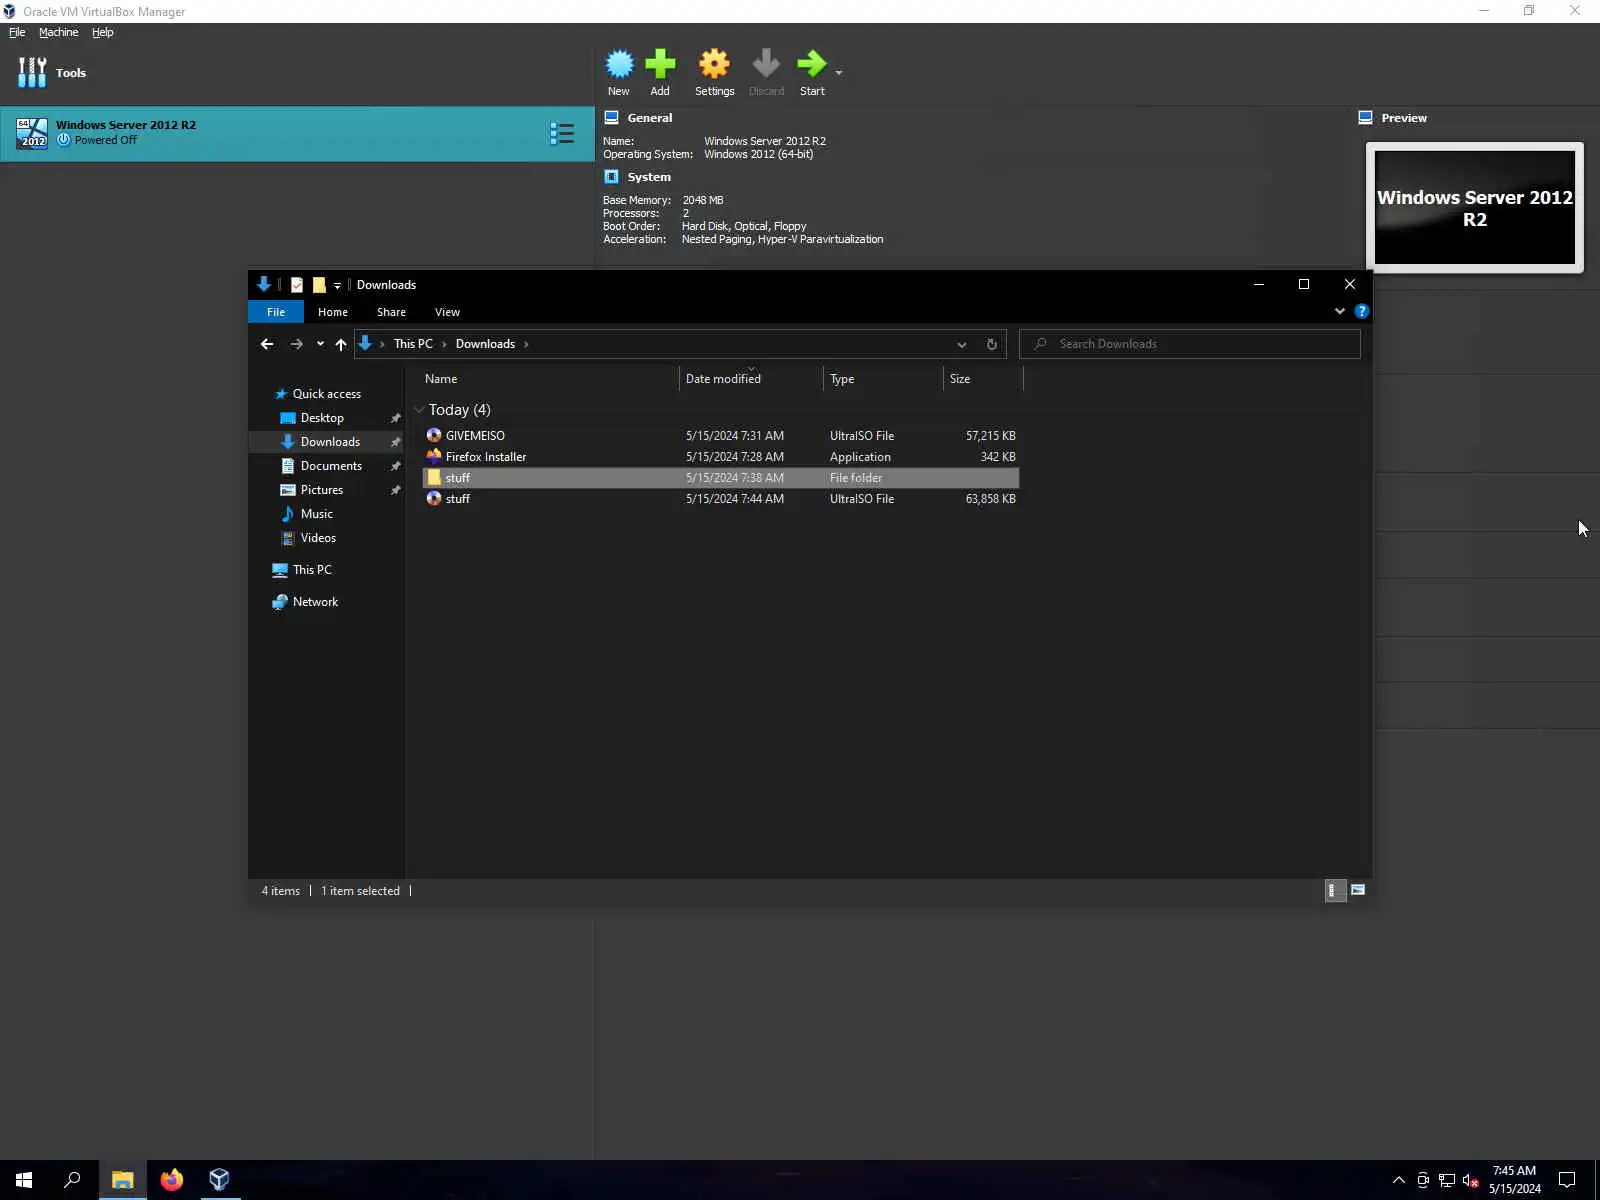The image size is (1600, 1200).
Task: Expand the chevron after This PC breadcrumb
Action: (444, 344)
